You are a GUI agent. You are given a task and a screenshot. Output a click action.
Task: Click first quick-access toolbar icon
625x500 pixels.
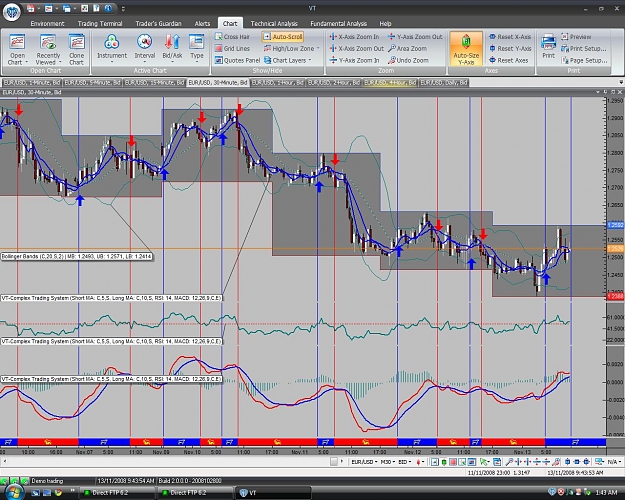click(x=31, y=8)
